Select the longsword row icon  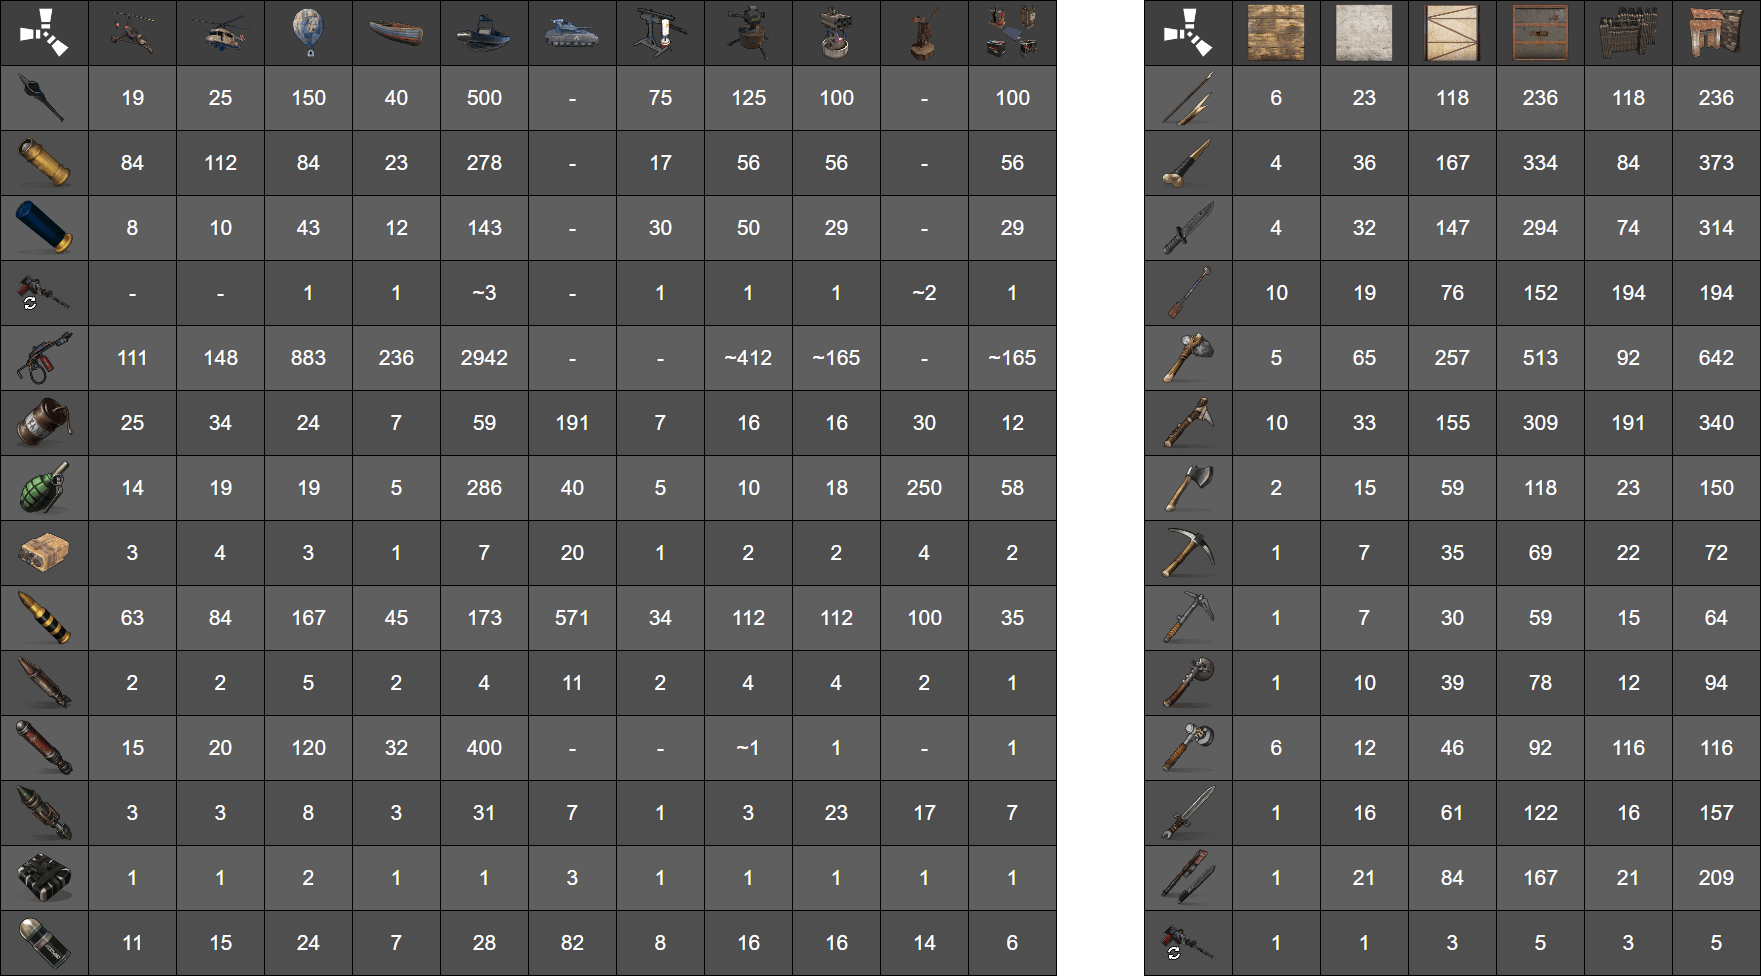point(1188,813)
